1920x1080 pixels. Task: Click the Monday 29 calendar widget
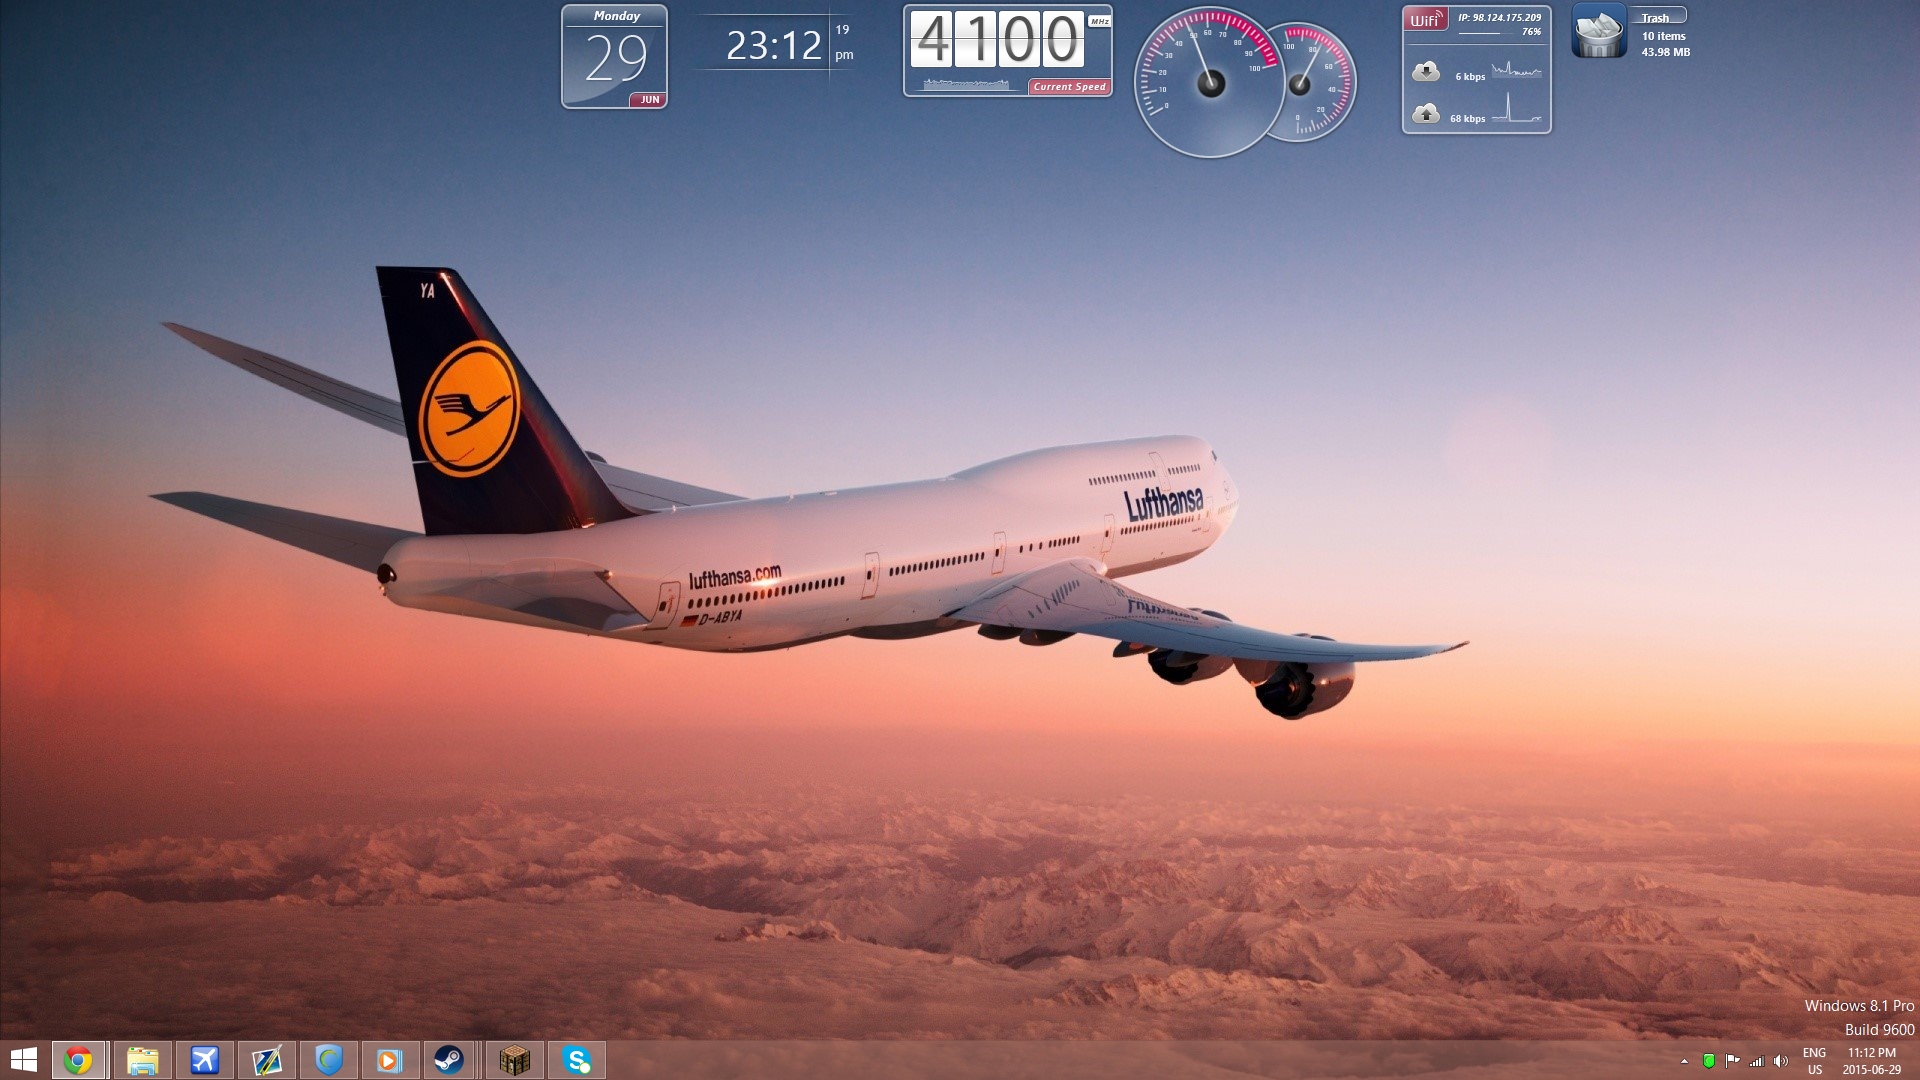tap(614, 57)
